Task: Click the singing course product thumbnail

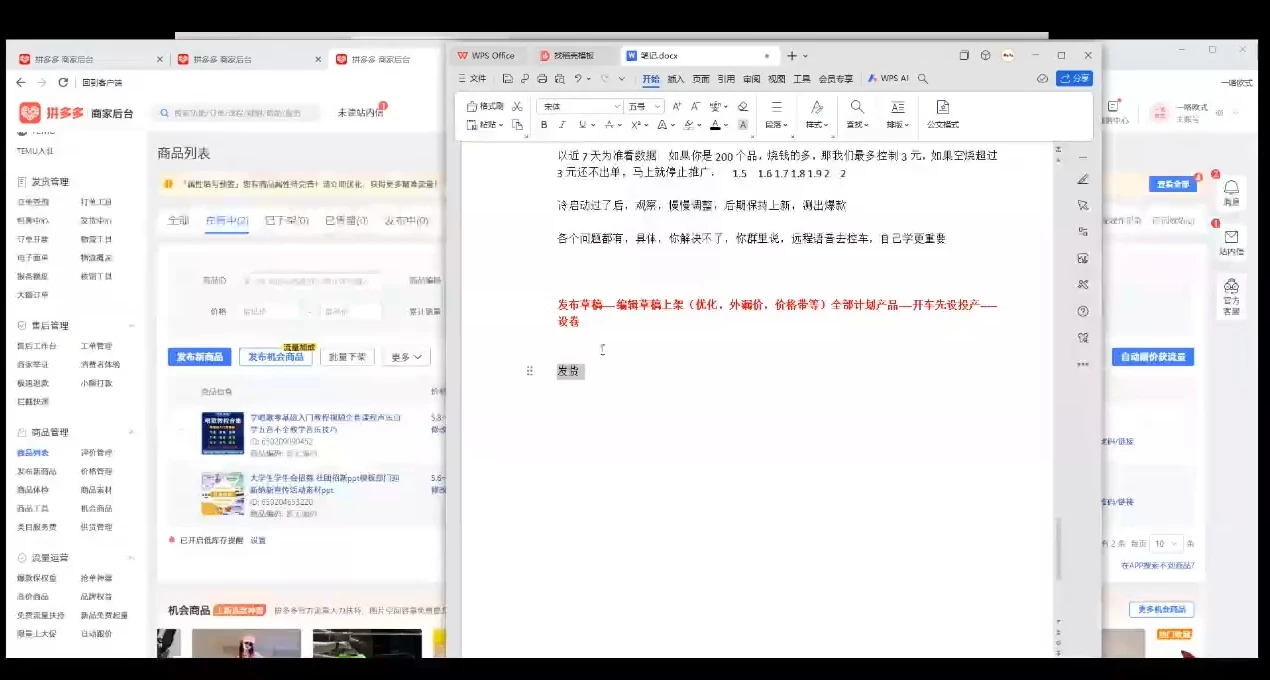Action: 222,432
